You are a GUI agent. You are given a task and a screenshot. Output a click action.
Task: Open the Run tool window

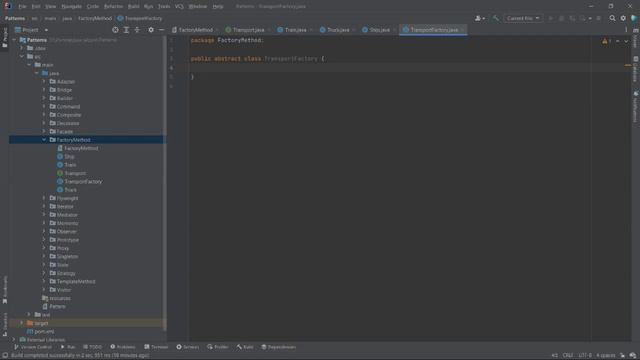68,347
